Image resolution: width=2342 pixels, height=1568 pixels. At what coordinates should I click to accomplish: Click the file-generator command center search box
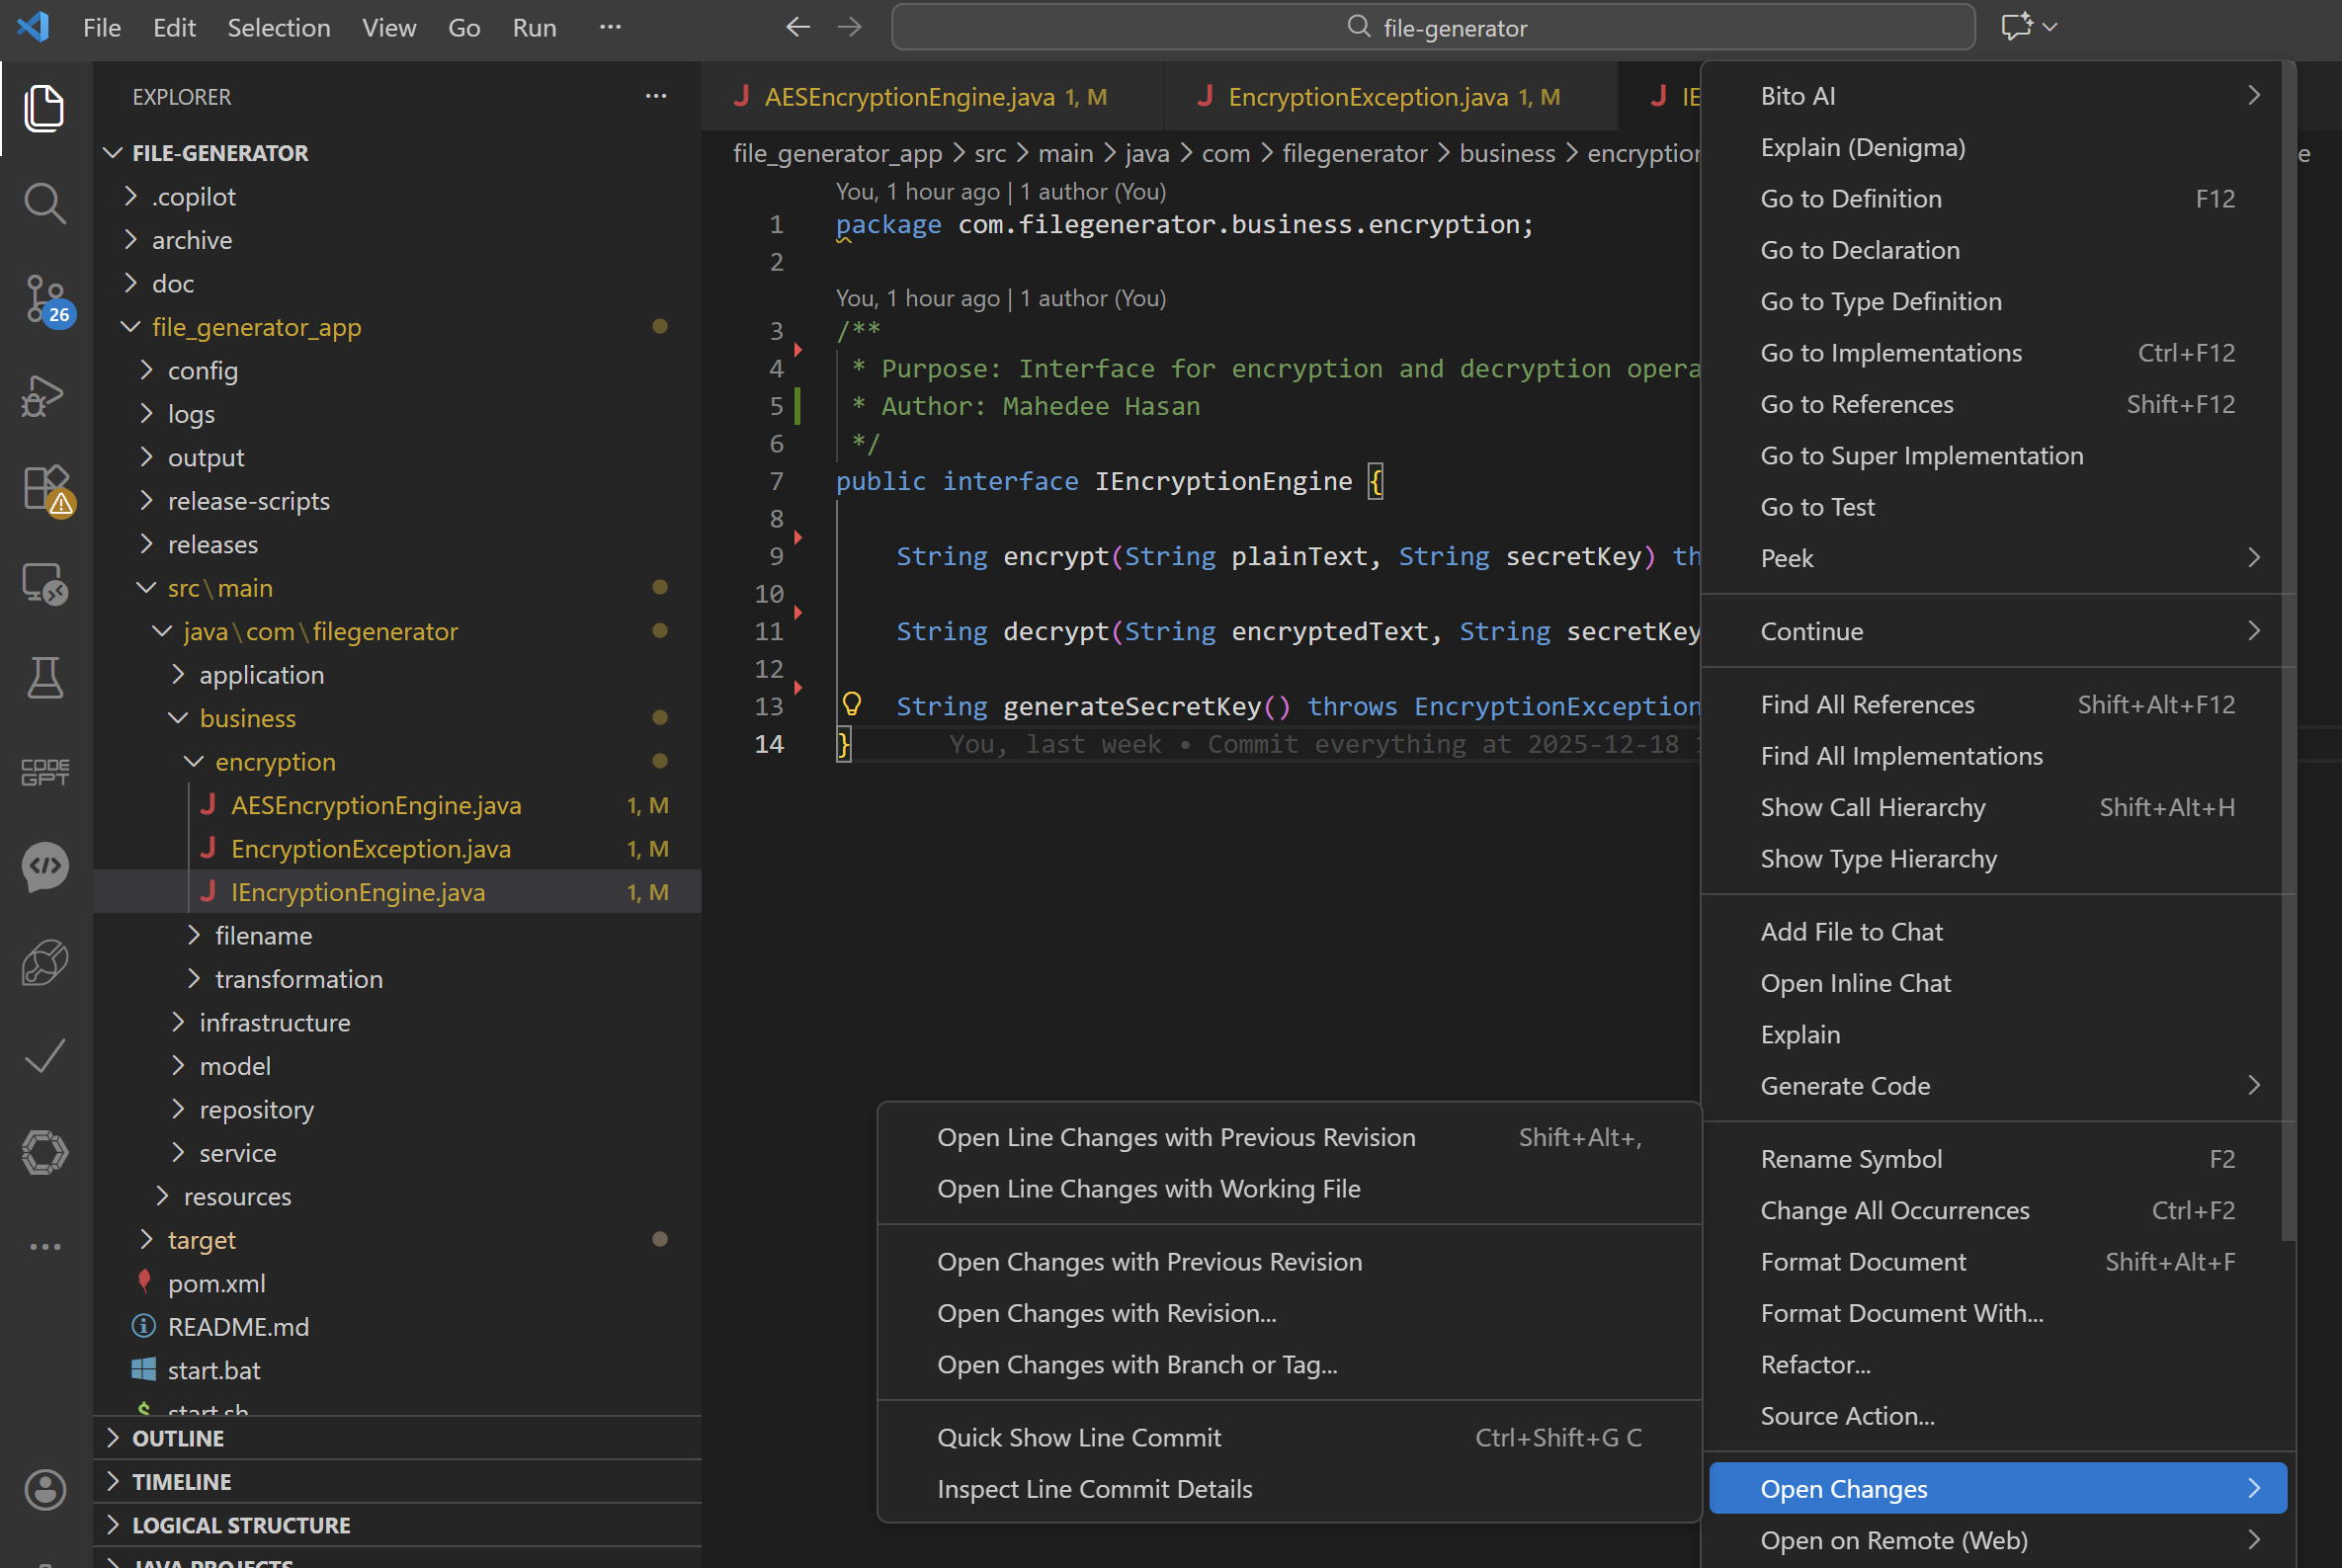pos(1432,27)
